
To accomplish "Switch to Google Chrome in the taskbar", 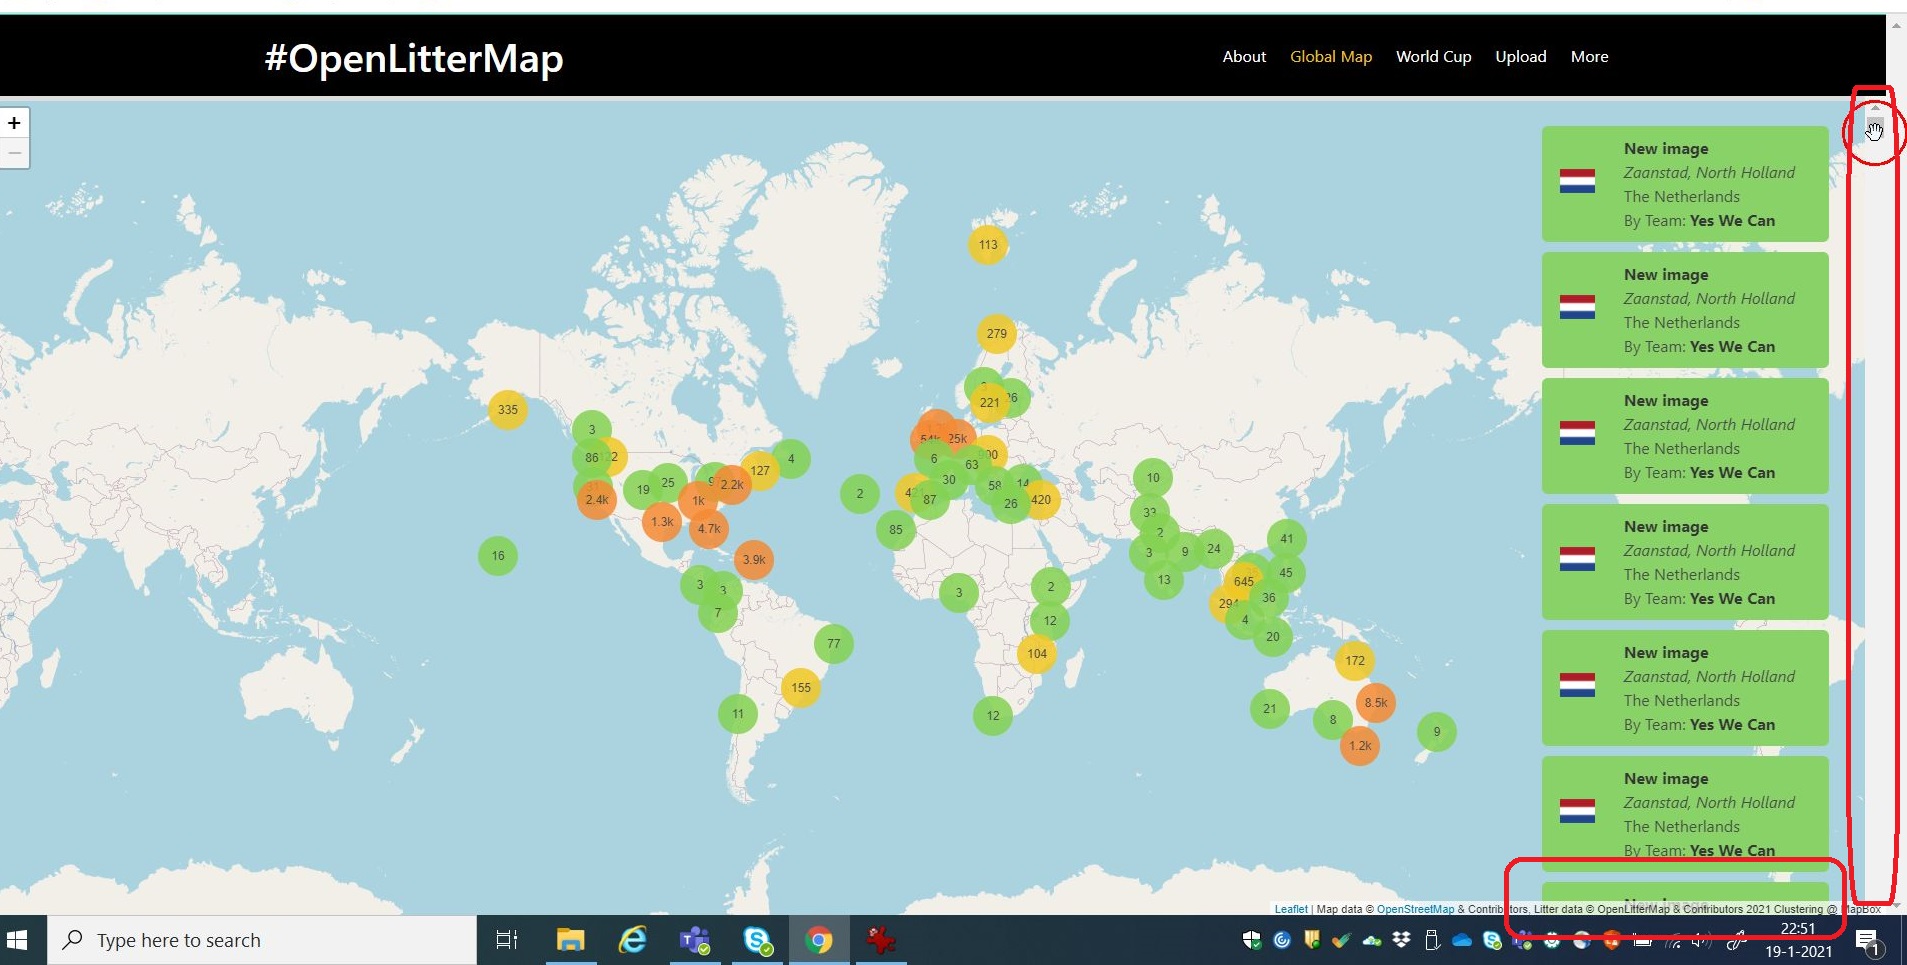I will click(819, 940).
